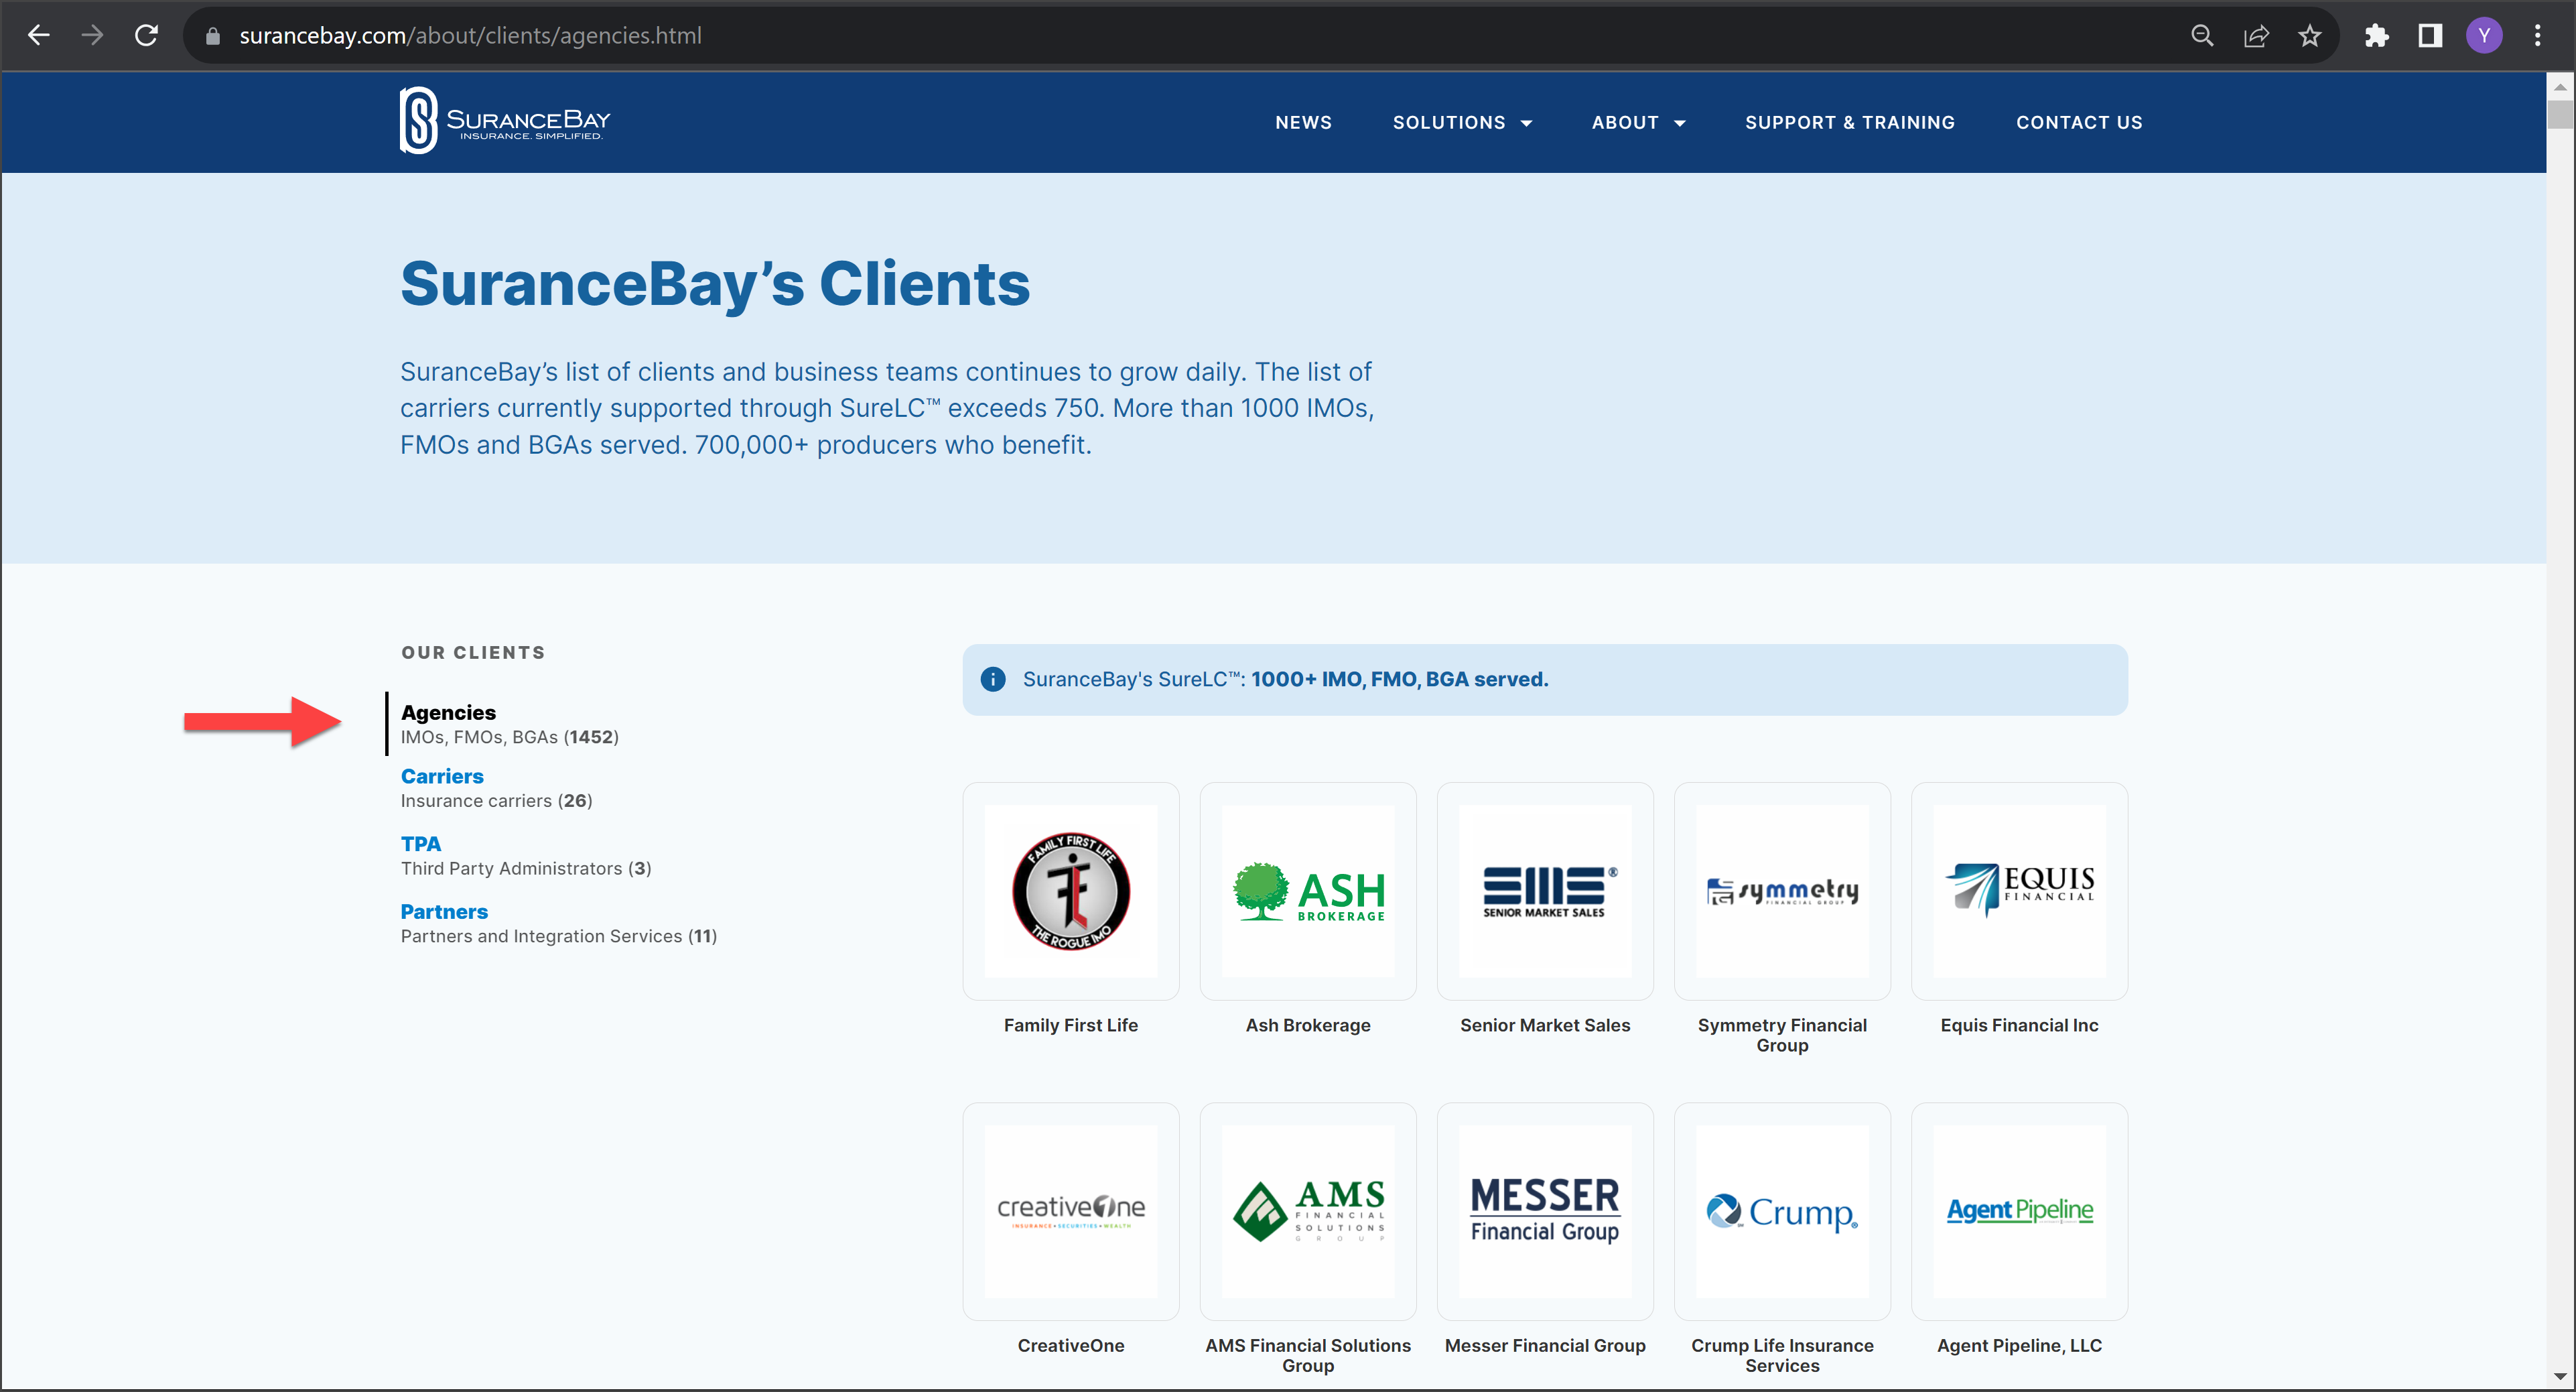2576x1392 pixels.
Task: Reload the page with the refresh icon
Action: (x=147, y=36)
